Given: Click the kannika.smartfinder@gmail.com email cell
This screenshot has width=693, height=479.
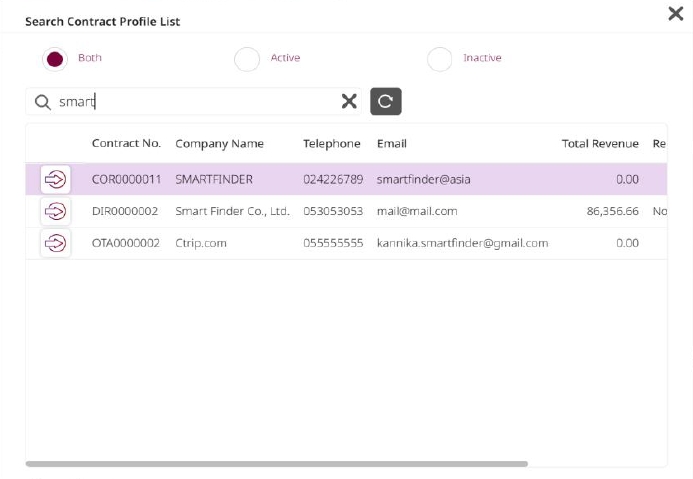Looking at the screenshot, I should (462, 243).
